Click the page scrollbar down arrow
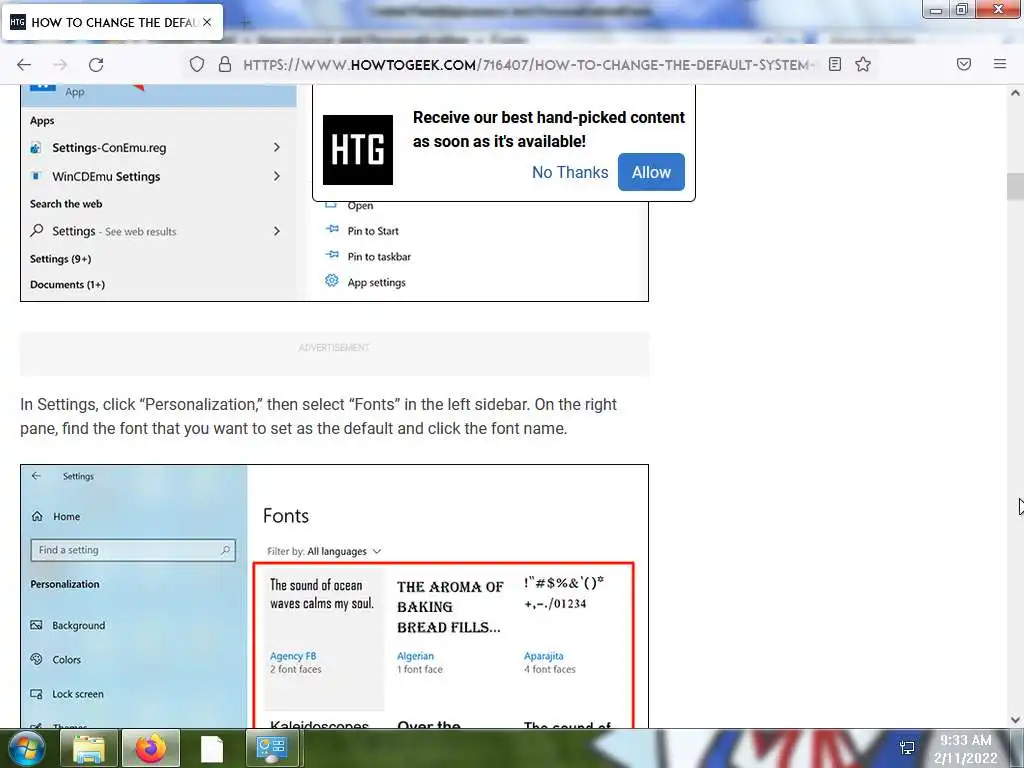 coord(1015,720)
